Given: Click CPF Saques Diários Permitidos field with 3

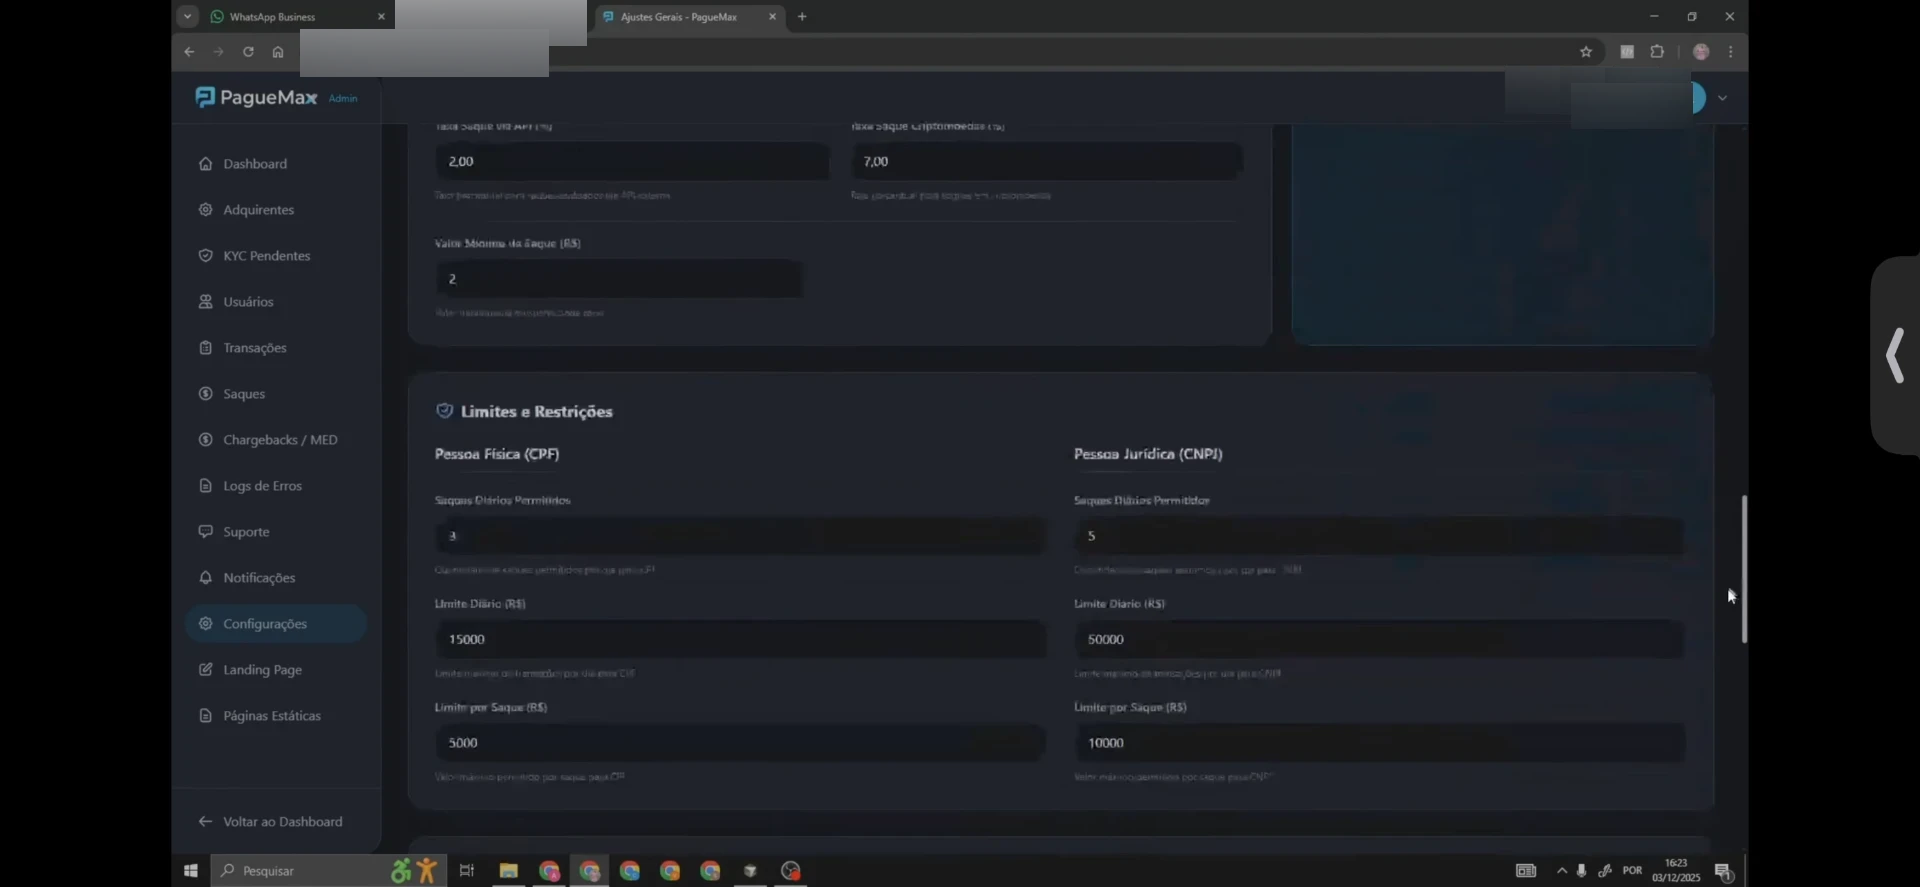Looking at the screenshot, I should pyautogui.click(x=741, y=536).
